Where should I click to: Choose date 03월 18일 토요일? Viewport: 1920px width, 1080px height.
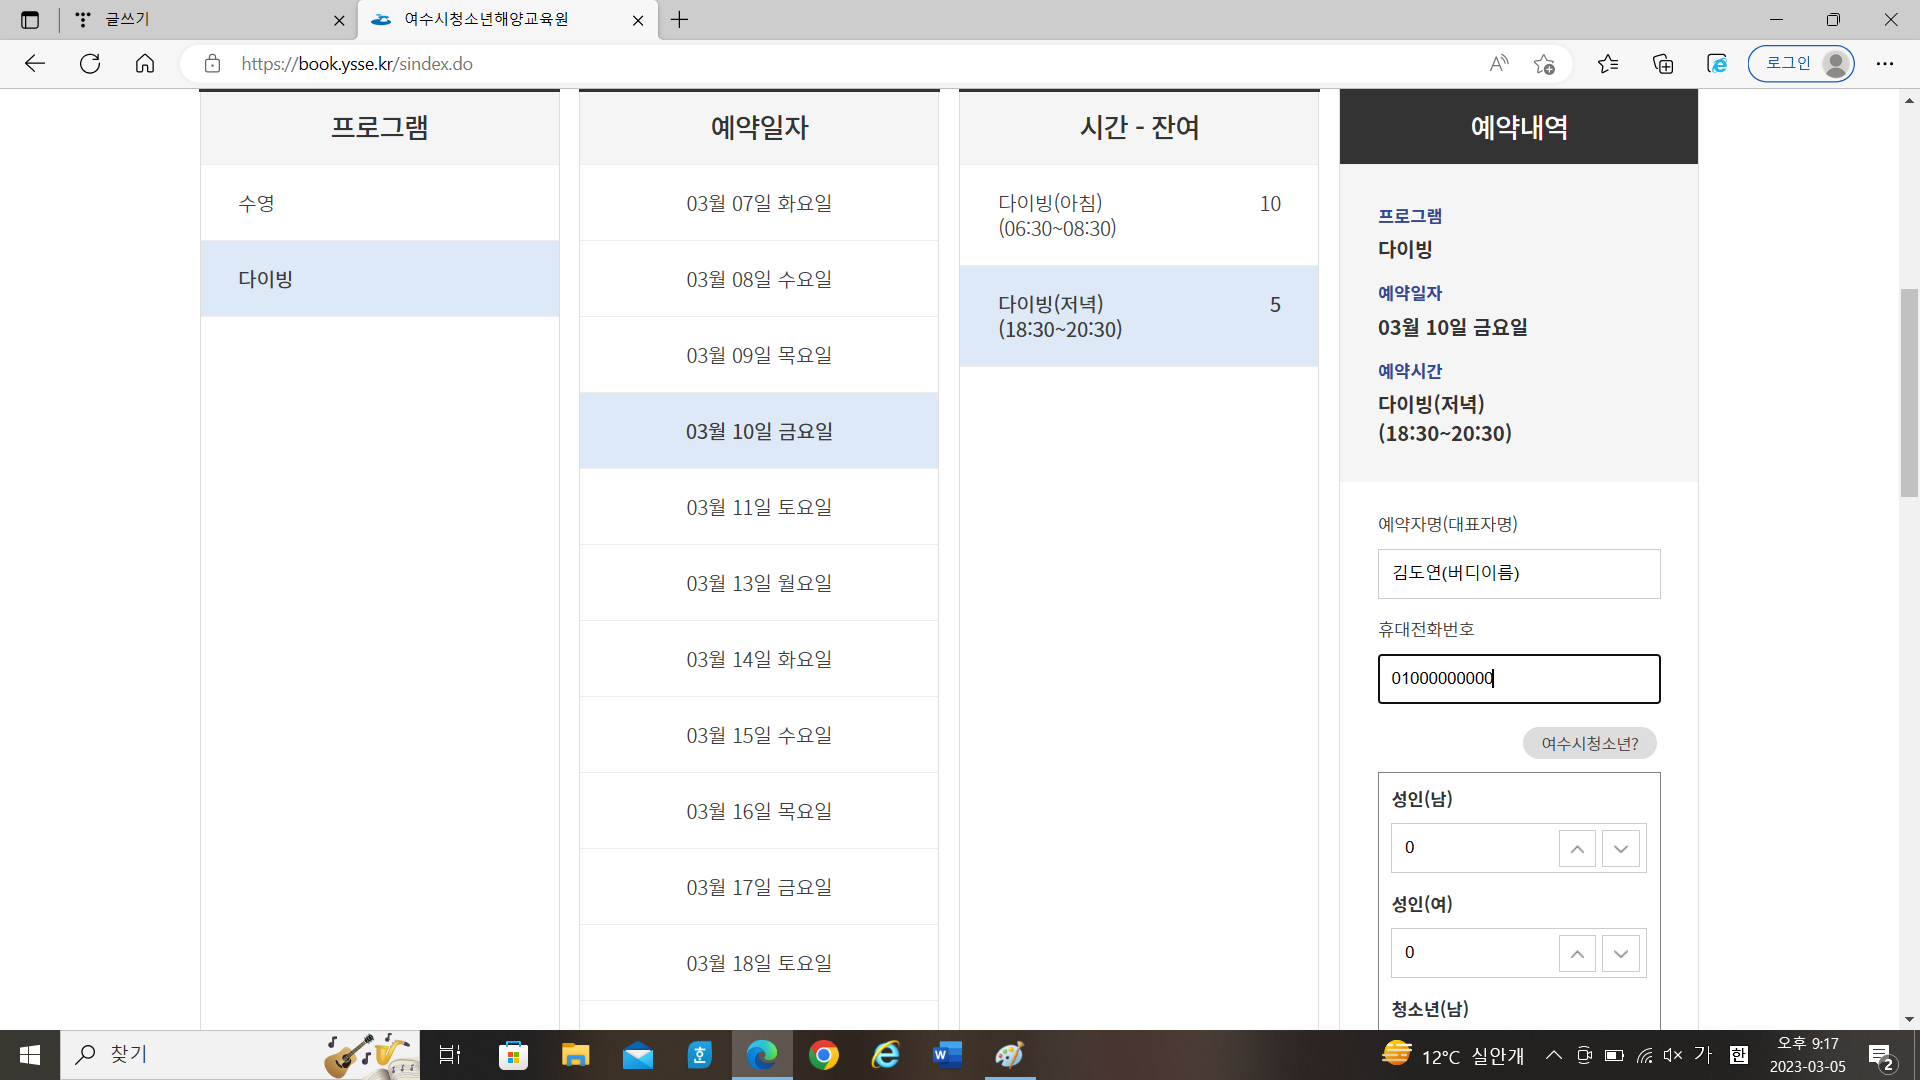coord(759,963)
